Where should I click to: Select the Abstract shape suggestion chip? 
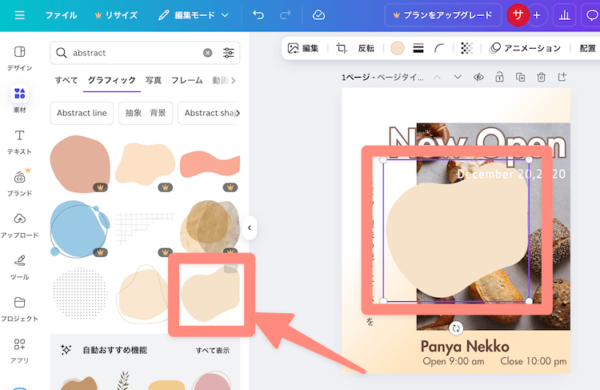209,113
